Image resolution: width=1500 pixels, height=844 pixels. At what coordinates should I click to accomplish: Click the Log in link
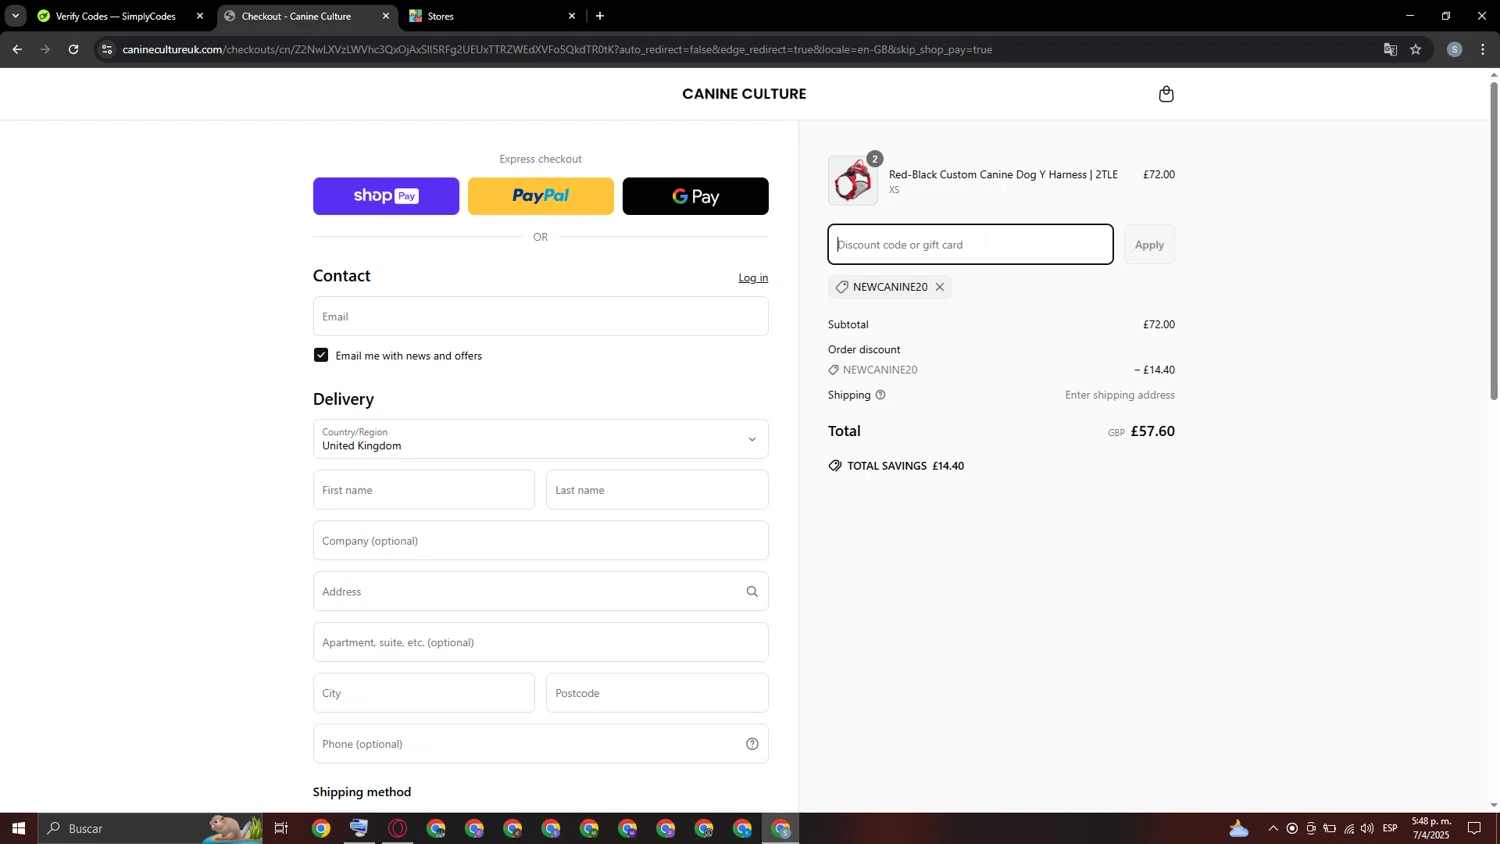(x=753, y=278)
